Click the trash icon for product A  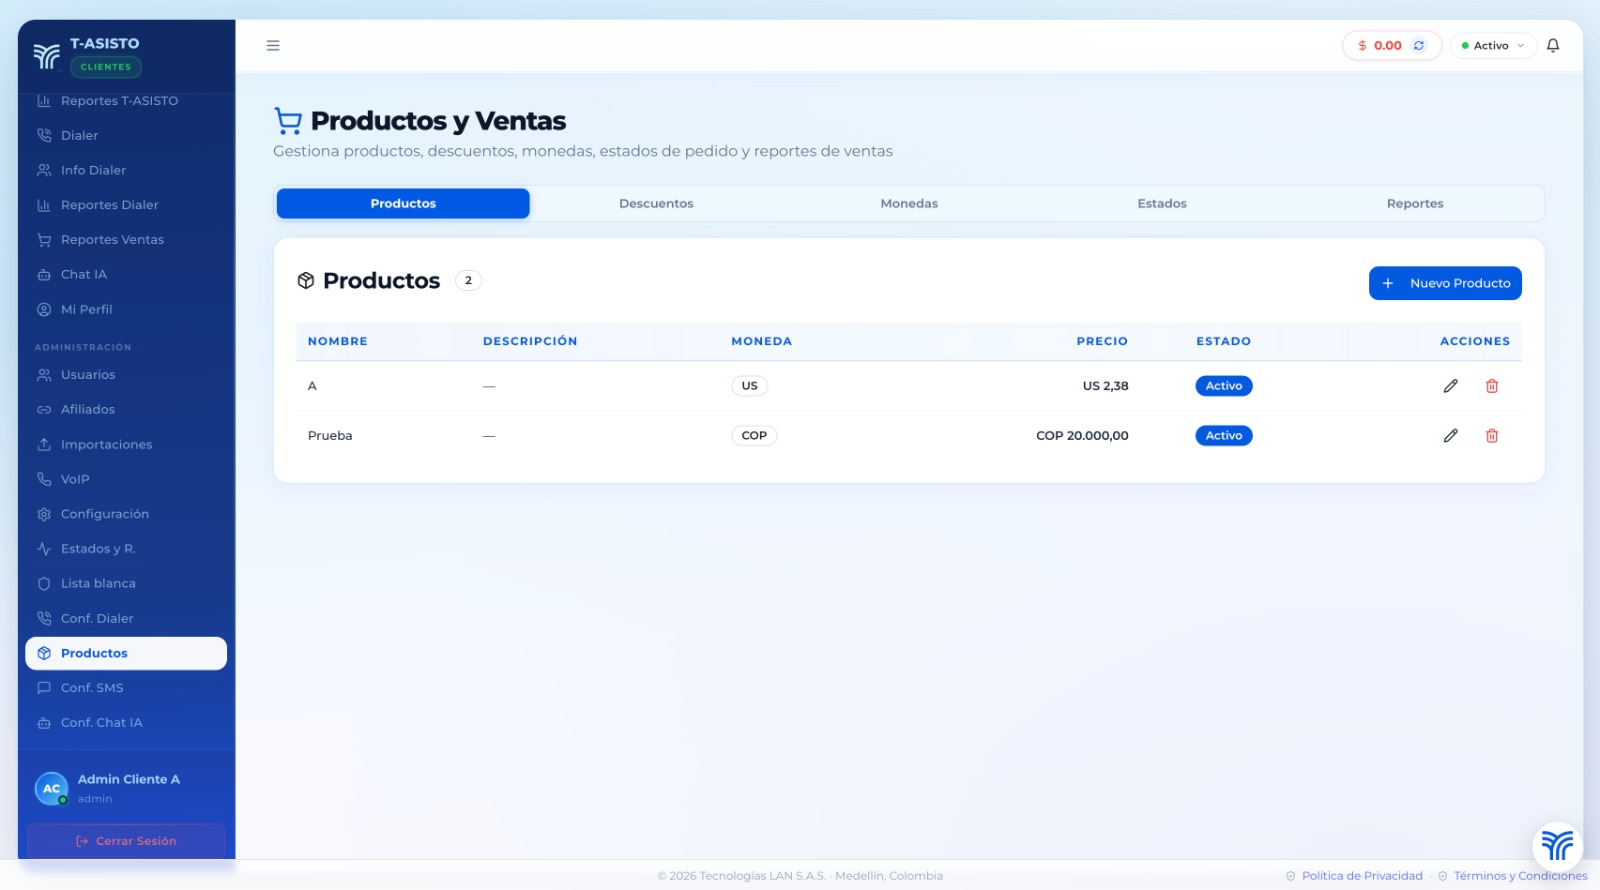(1491, 386)
